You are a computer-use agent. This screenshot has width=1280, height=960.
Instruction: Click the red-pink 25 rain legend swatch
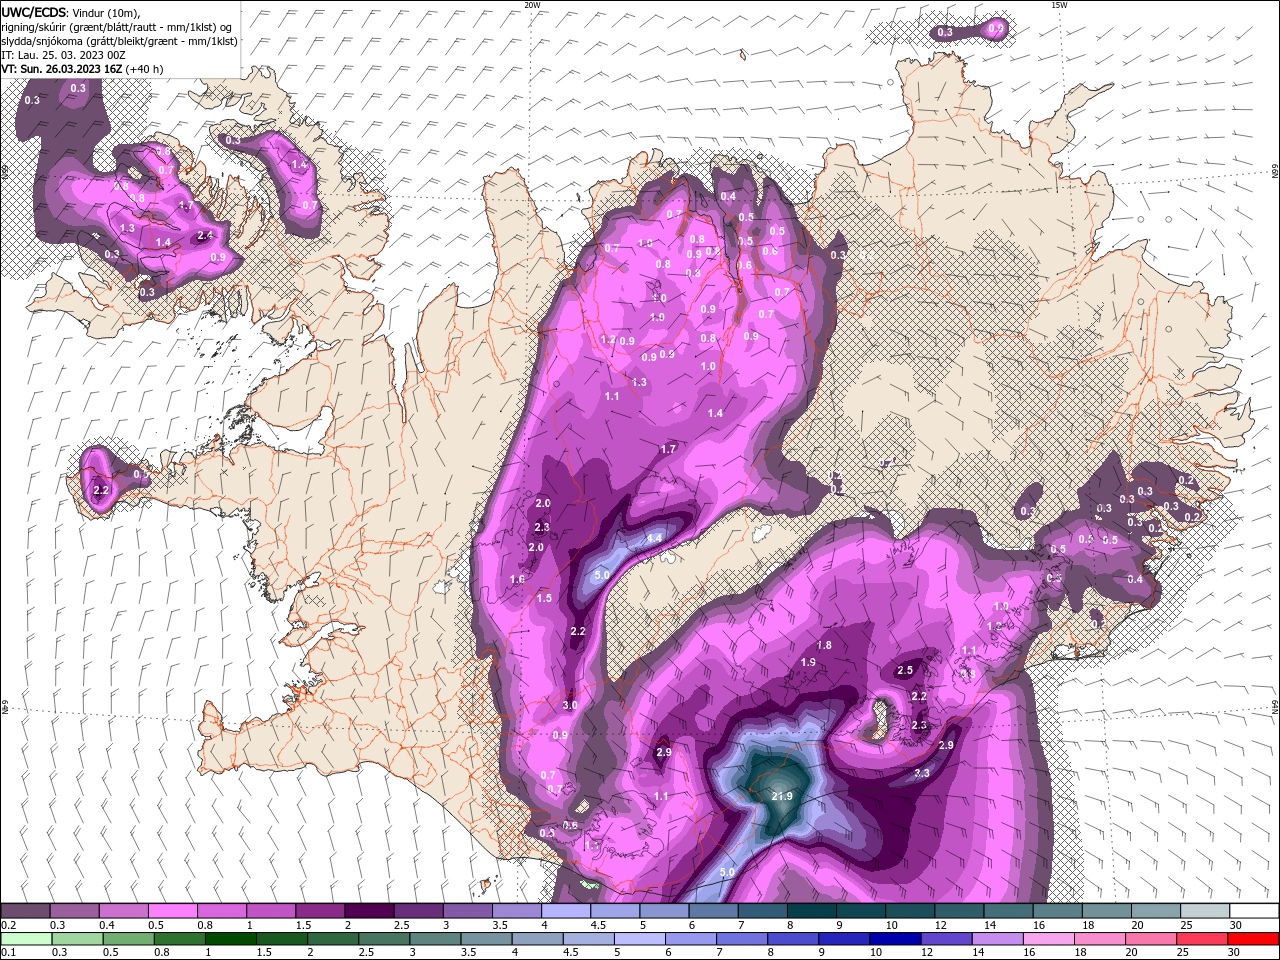point(1202,939)
